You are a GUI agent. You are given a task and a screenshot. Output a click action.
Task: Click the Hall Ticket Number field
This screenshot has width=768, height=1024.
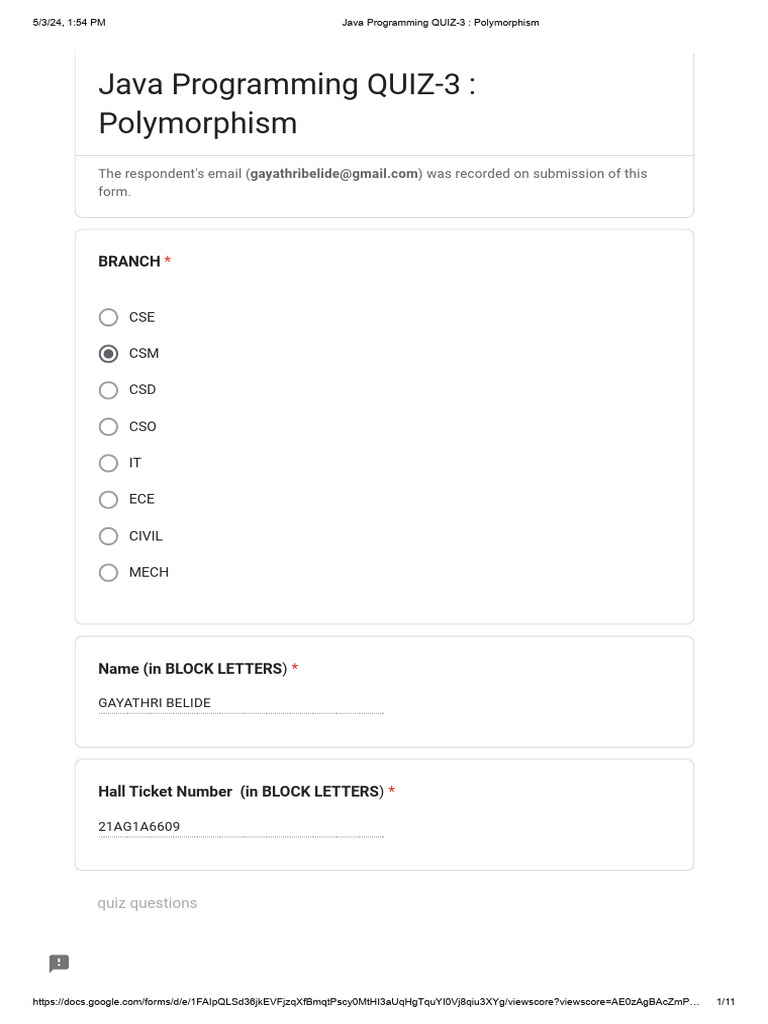pos(241,827)
